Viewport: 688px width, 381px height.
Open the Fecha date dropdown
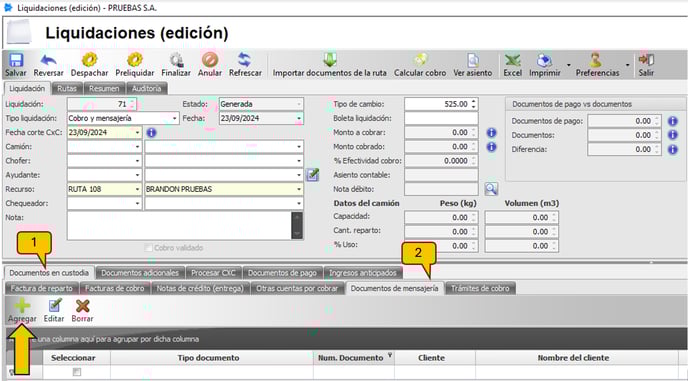click(x=299, y=119)
